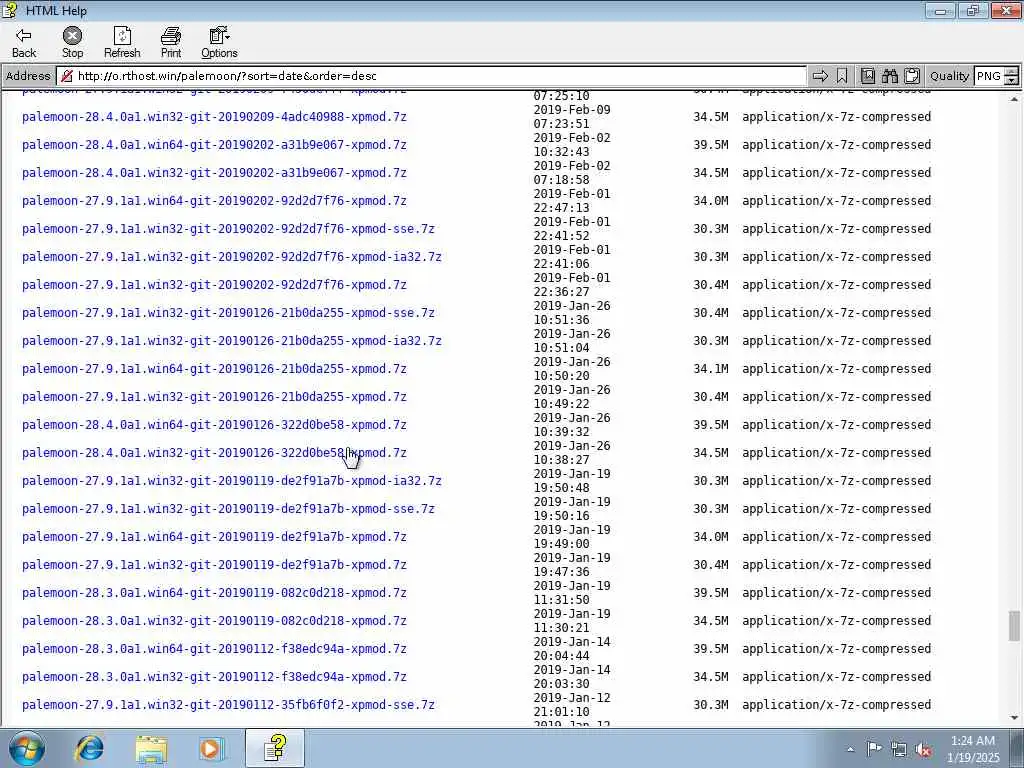Open Windows Explorer from taskbar
This screenshot has width=1024, height=768.
tap(152, 748)
